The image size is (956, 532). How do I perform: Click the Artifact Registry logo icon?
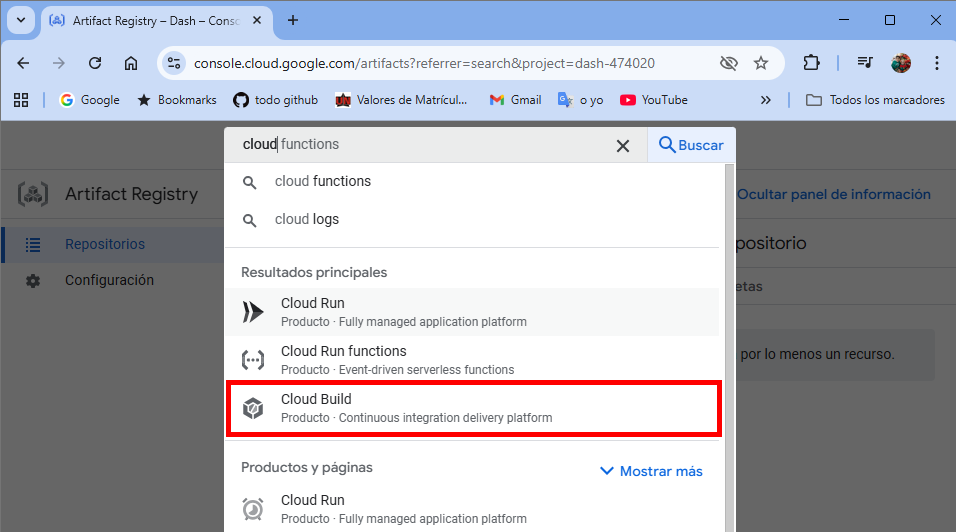[33, 194]
